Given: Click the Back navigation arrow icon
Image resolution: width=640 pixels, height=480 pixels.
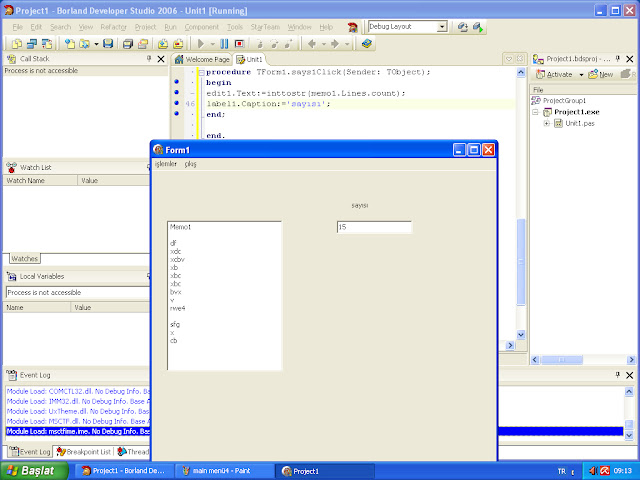Looking at the screenshot, I should tap(312, 44).
